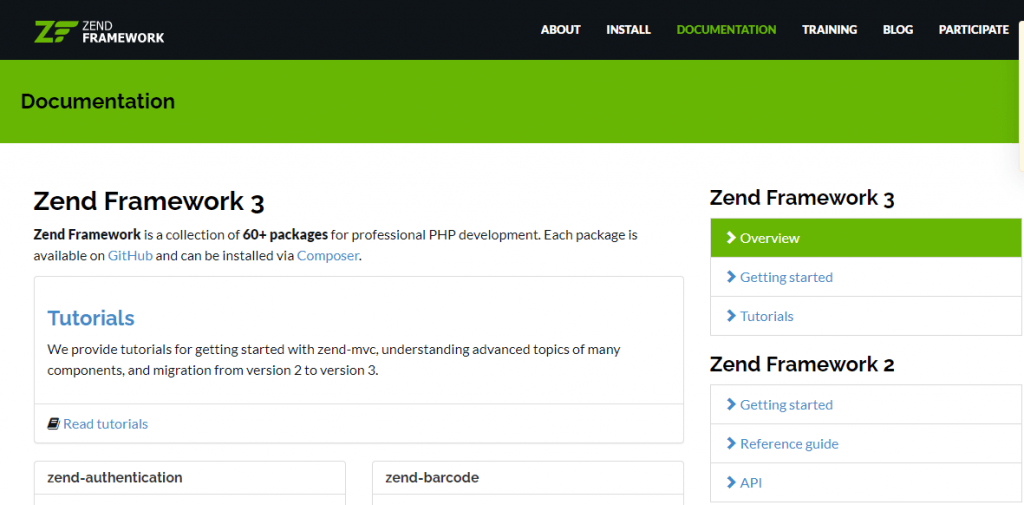Viewport: 1024px width, 505px height.
Task: Visit the Blog page
Action: tap(898, 29)
